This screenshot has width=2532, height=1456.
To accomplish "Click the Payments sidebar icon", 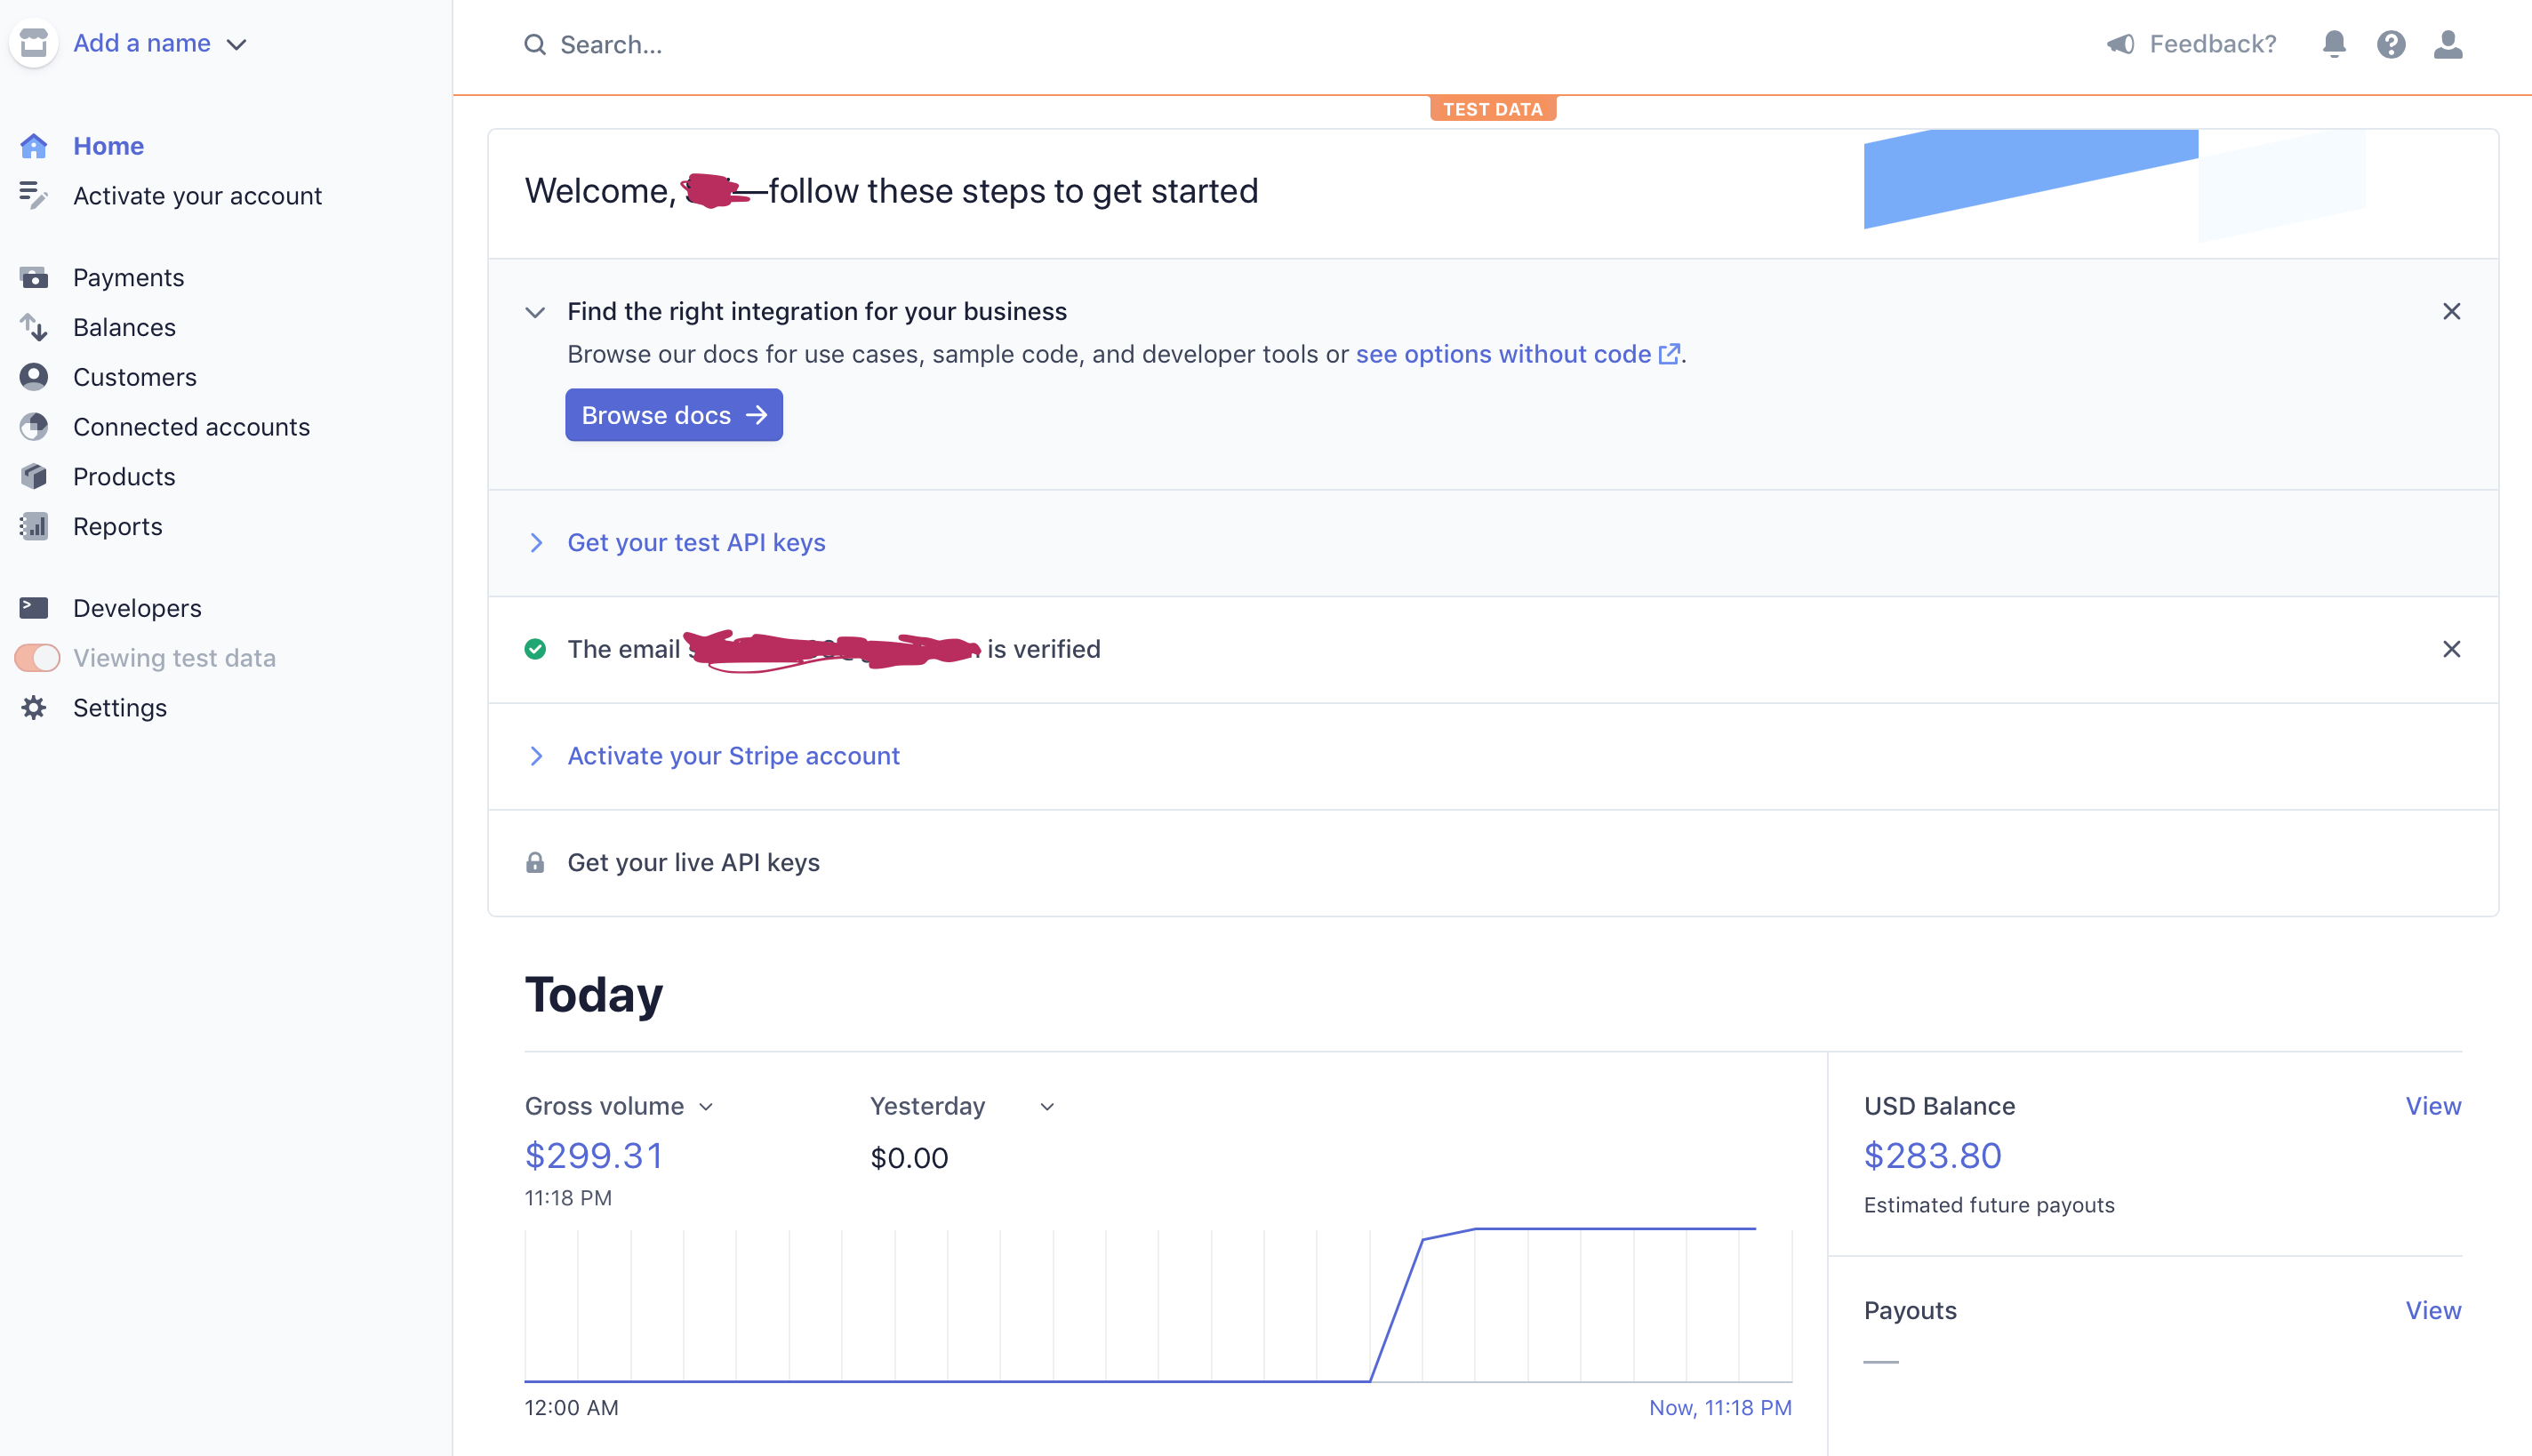I will click(x=34, y=277).
